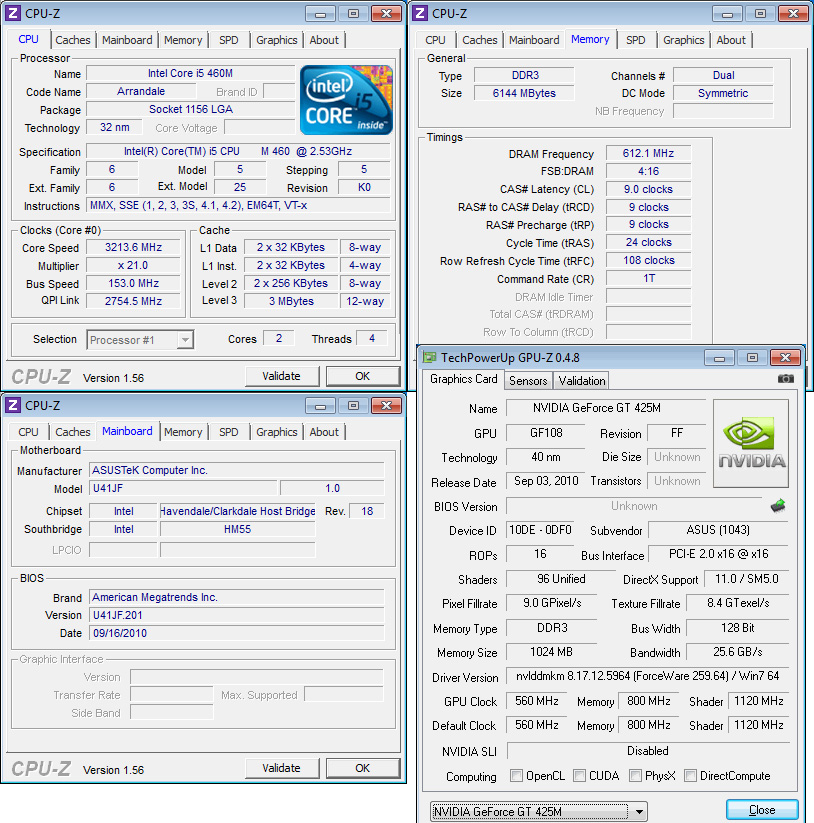Click the BIOS Version value U41JF.201
The image size is (814, 823).
tap(237, 615)
